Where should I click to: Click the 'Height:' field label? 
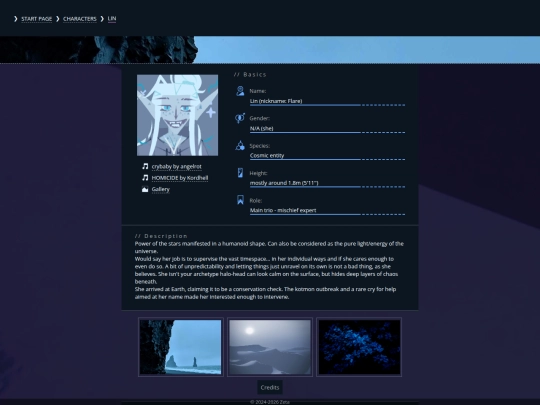click(258, 173)
